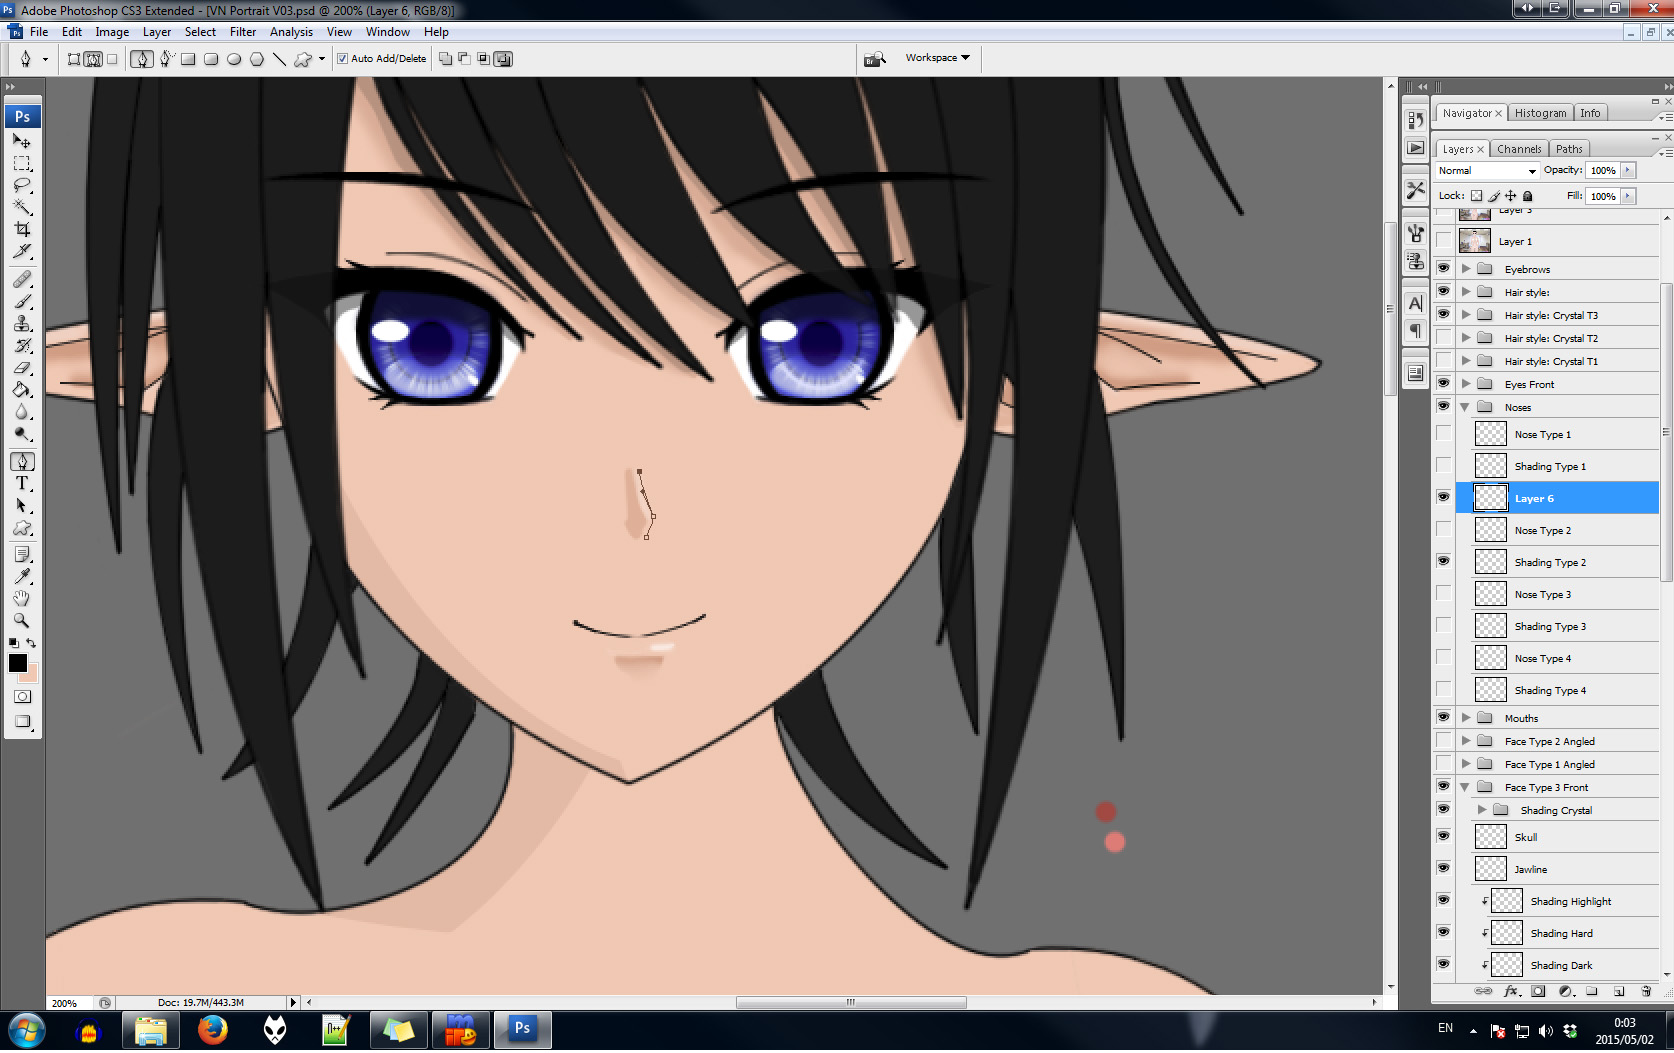This screenshot has width=1674, height=1053.
Task: Collapse Face Type 3 Front group
Action: tap(1466, 787)
